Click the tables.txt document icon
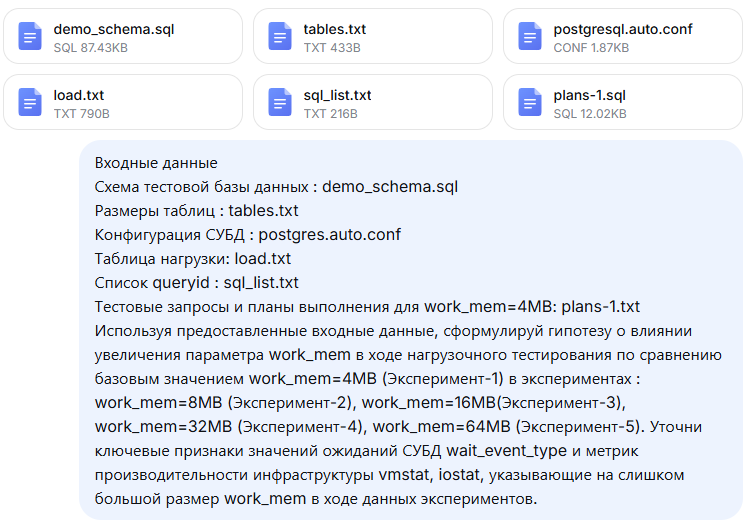 pyautogui.click(x=280, y=36)
